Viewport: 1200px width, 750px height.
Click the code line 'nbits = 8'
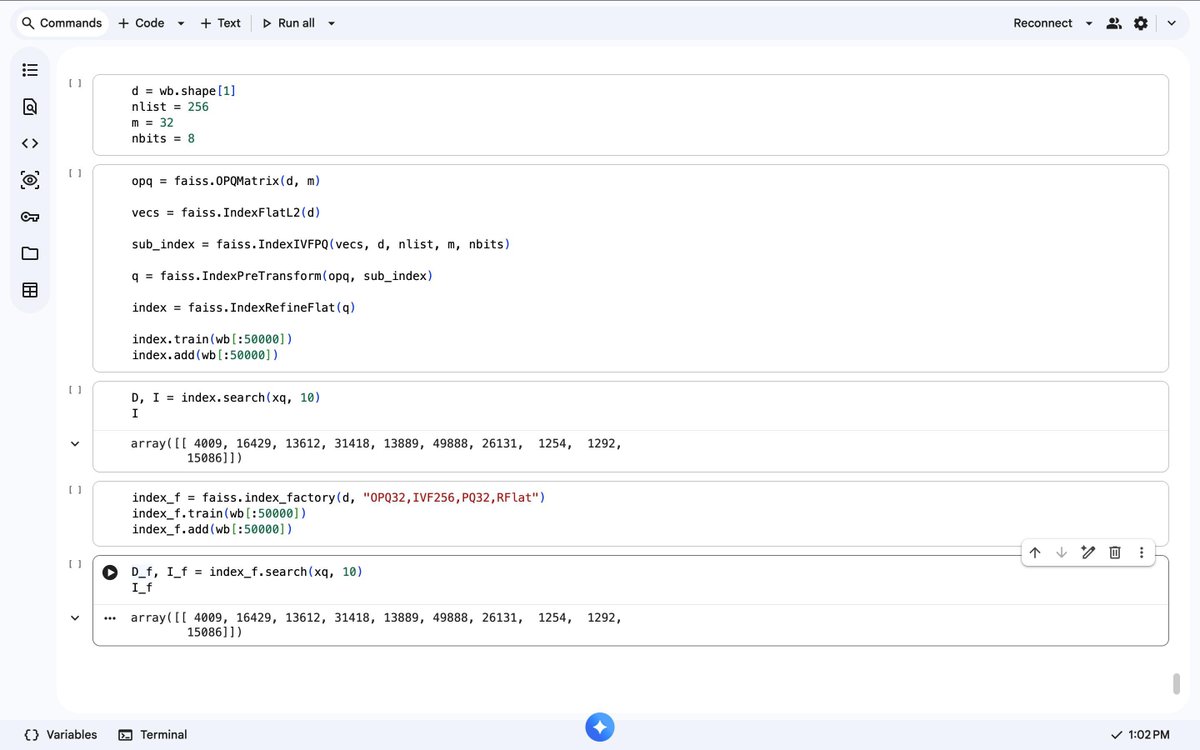point(163,138)
